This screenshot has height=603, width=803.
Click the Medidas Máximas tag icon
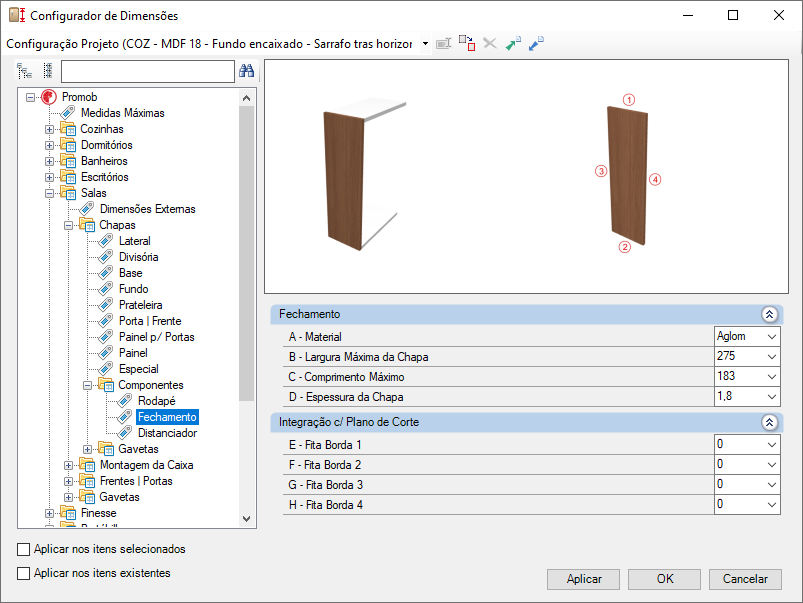coord(68,113)
